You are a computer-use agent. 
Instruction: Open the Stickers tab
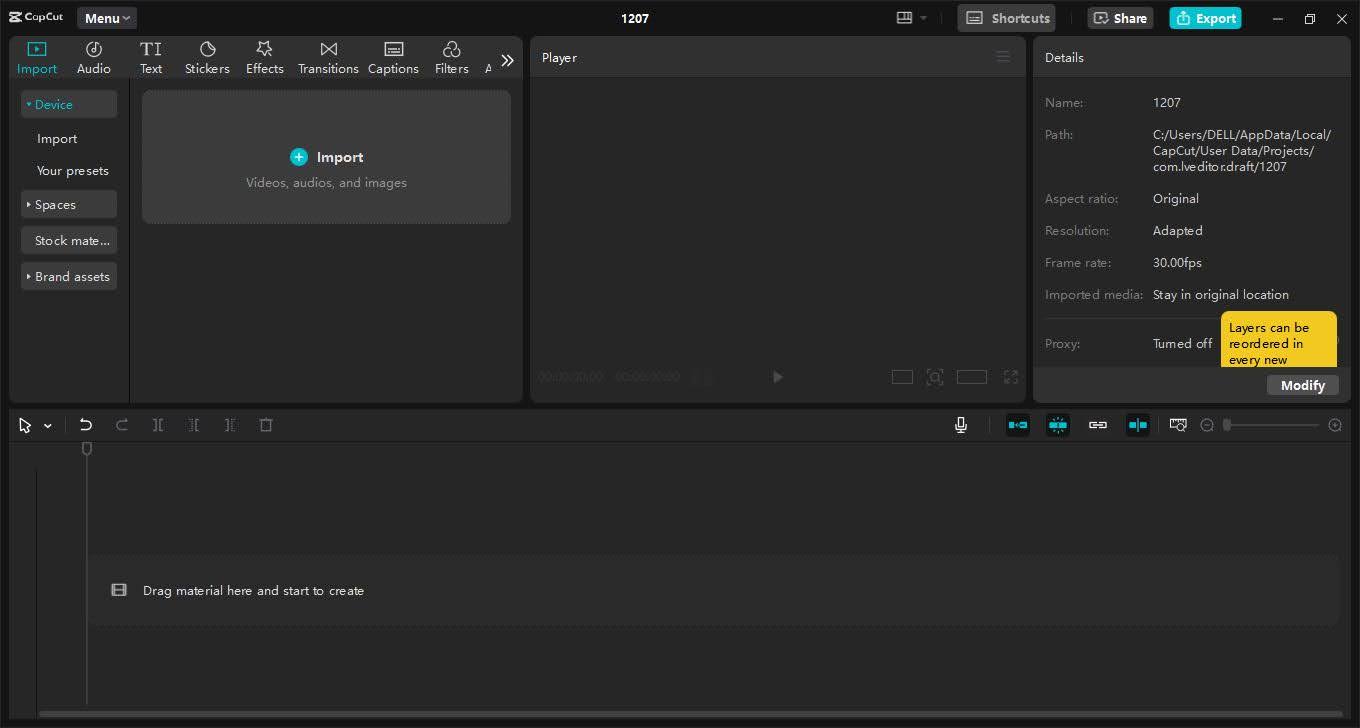pos(207,58)
